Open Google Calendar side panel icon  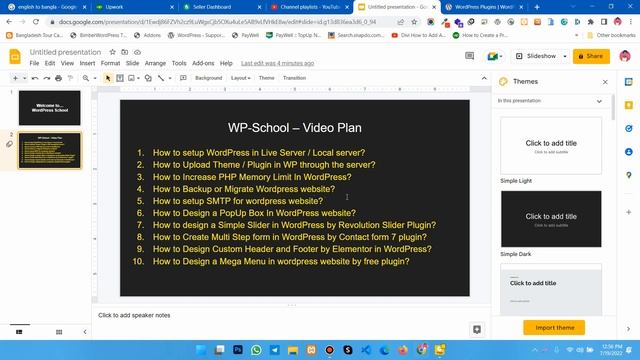pyautogui.click(x=629, y=82)
